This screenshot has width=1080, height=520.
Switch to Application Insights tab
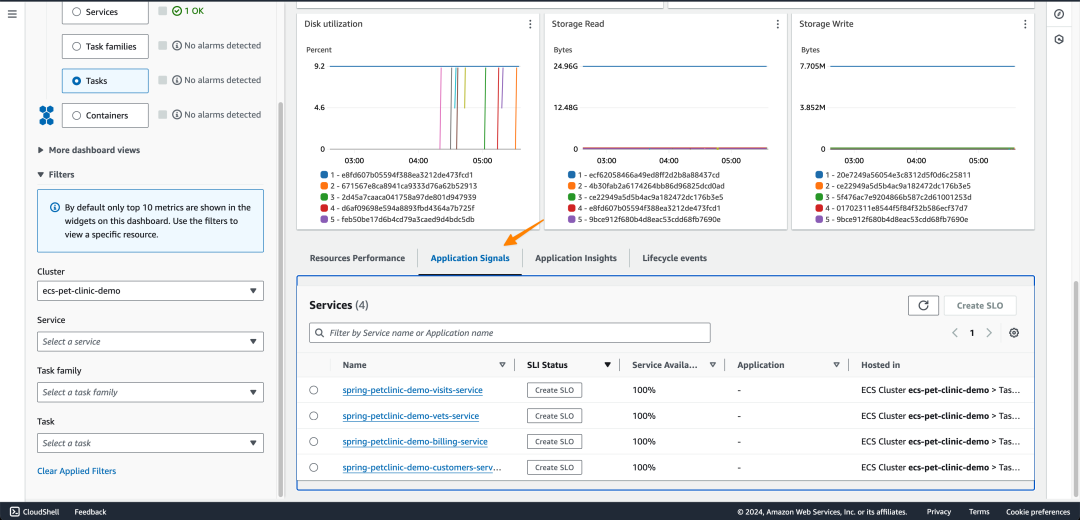point(576,258)
